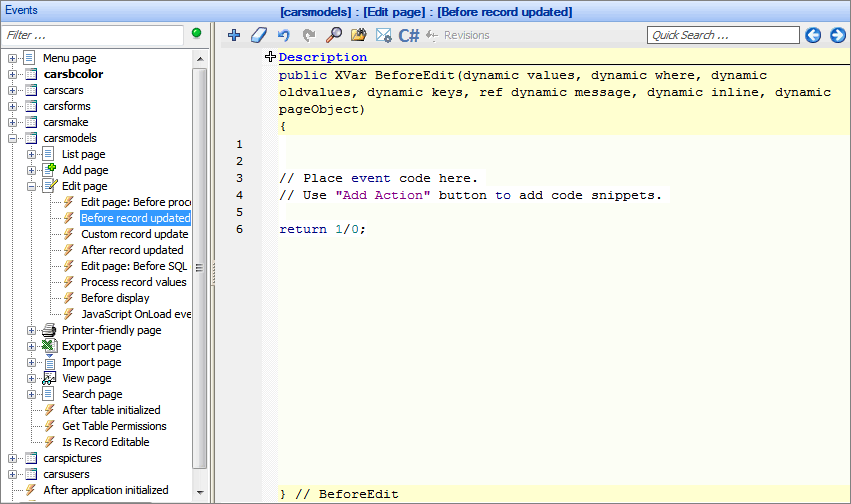Click the Quick Search input field
The height and width of the screenshot is (504, 851).
click(x=722, y=35)
